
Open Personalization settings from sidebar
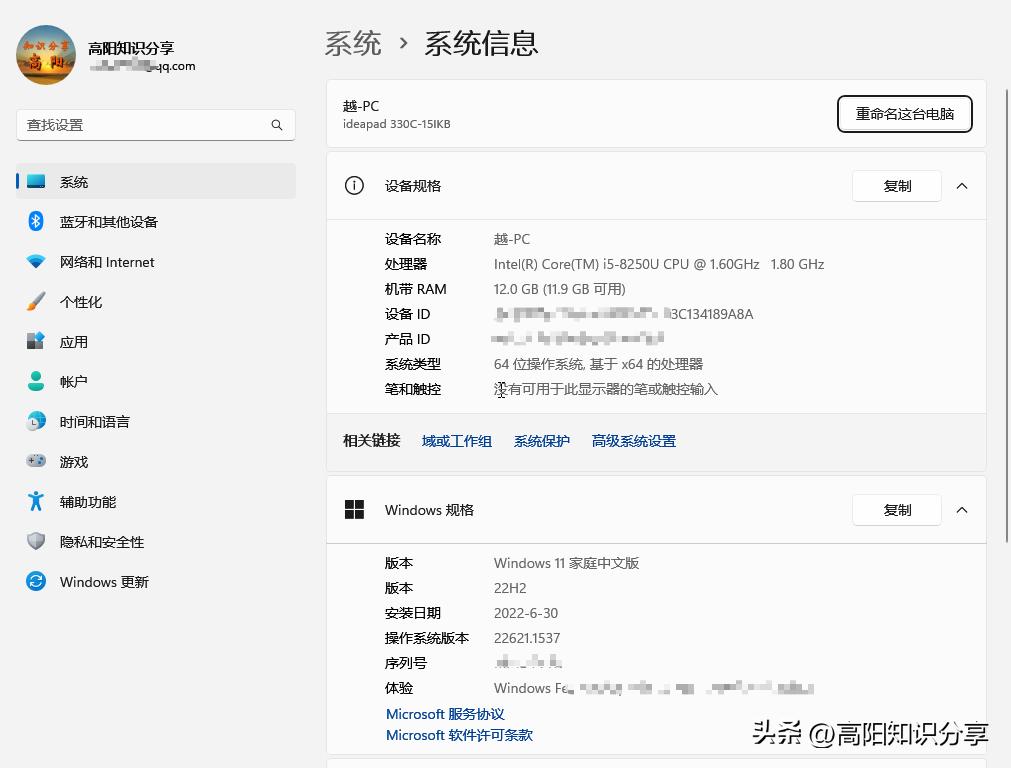[x=36, y=301]
